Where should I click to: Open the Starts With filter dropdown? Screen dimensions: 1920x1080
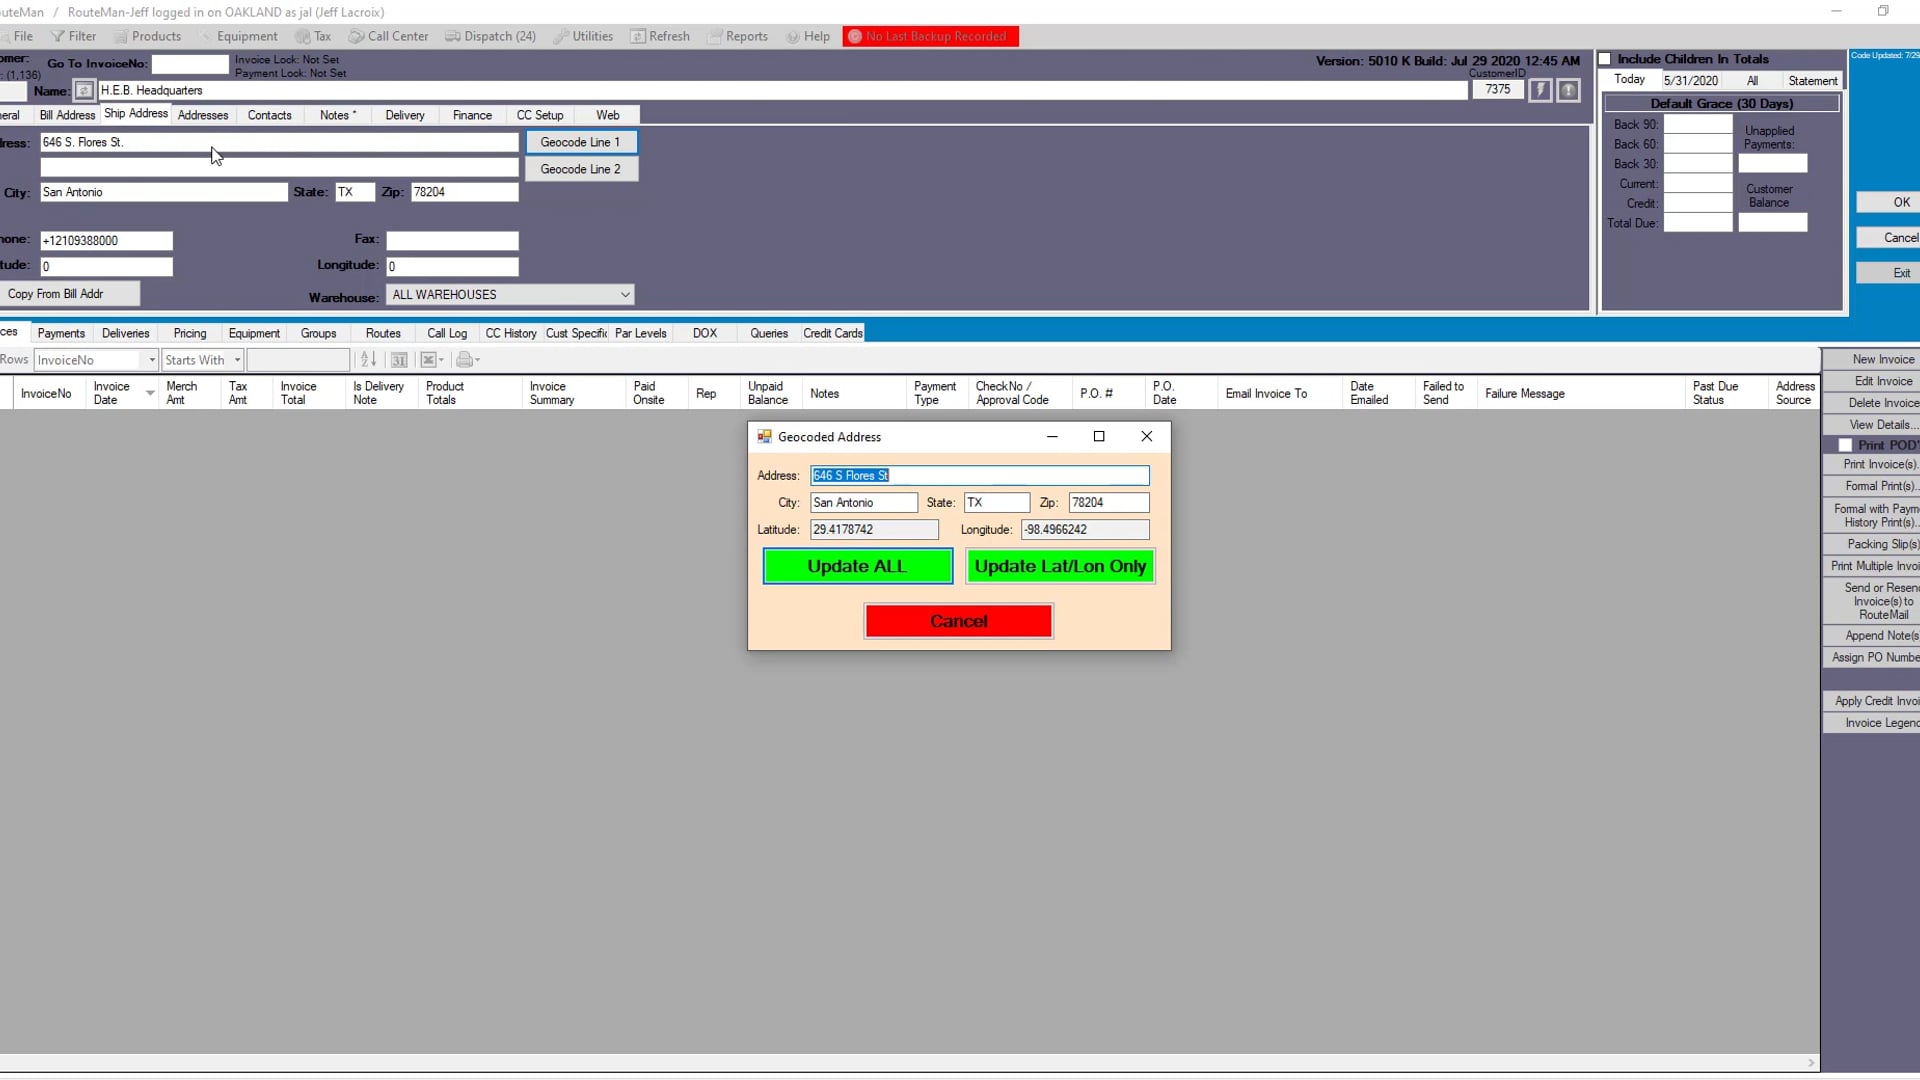[x=237, y=360]
